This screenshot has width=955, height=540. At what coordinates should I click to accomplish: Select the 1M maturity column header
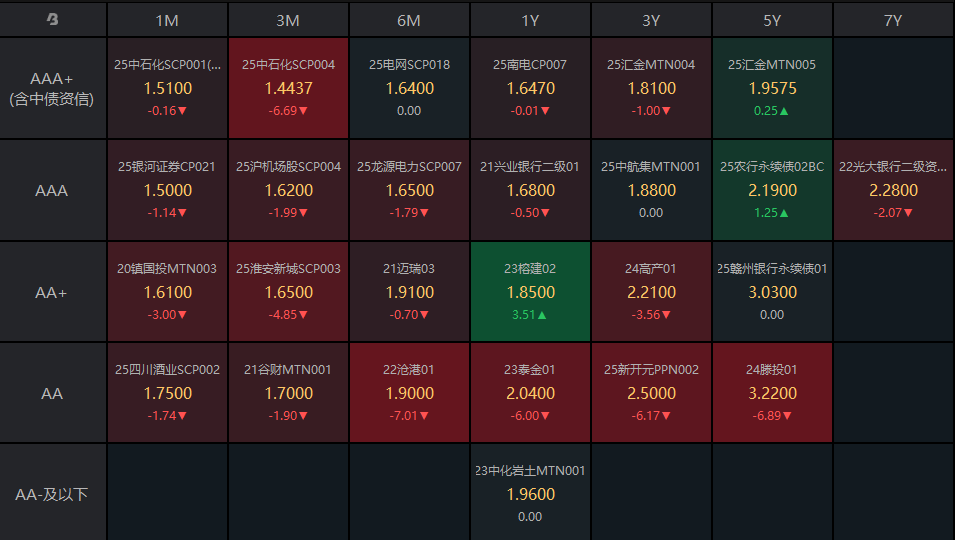(x=167, y=20)
